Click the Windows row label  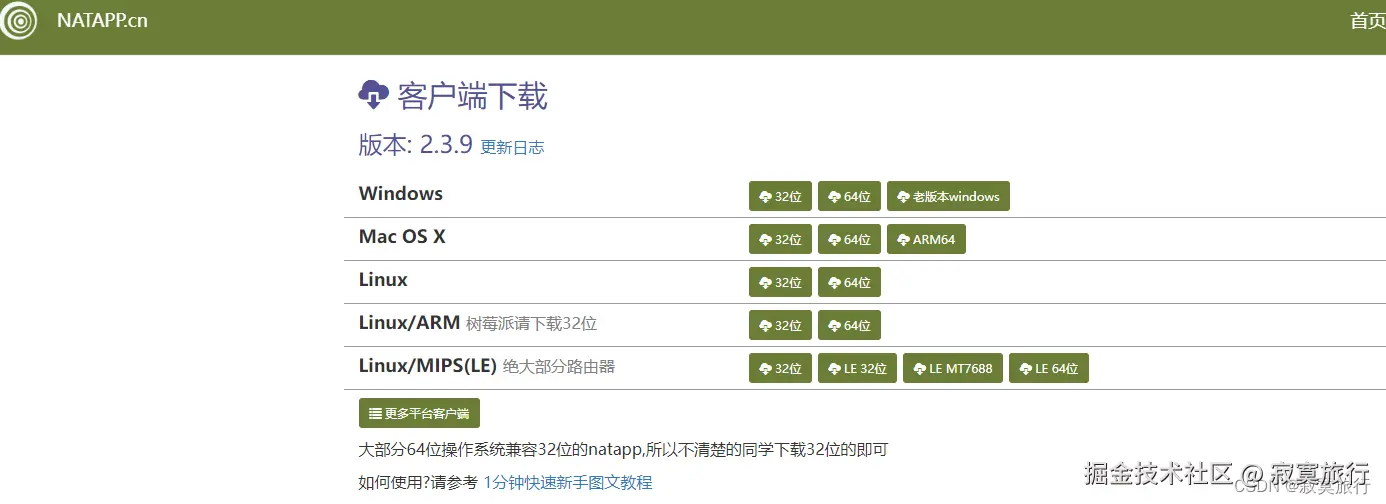coord(401,193)
